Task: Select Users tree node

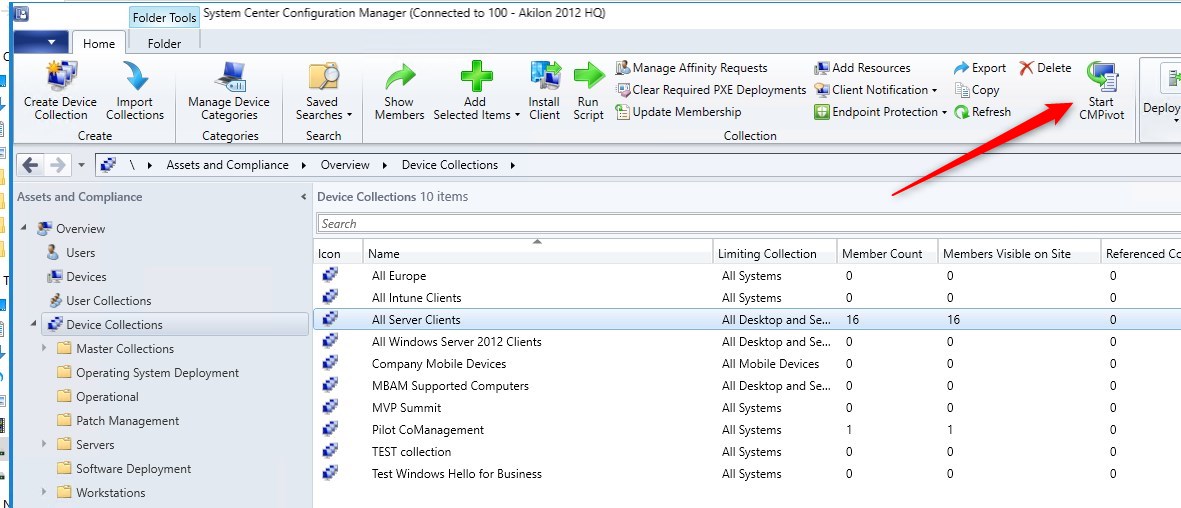Action: click(x=81, y=252)
